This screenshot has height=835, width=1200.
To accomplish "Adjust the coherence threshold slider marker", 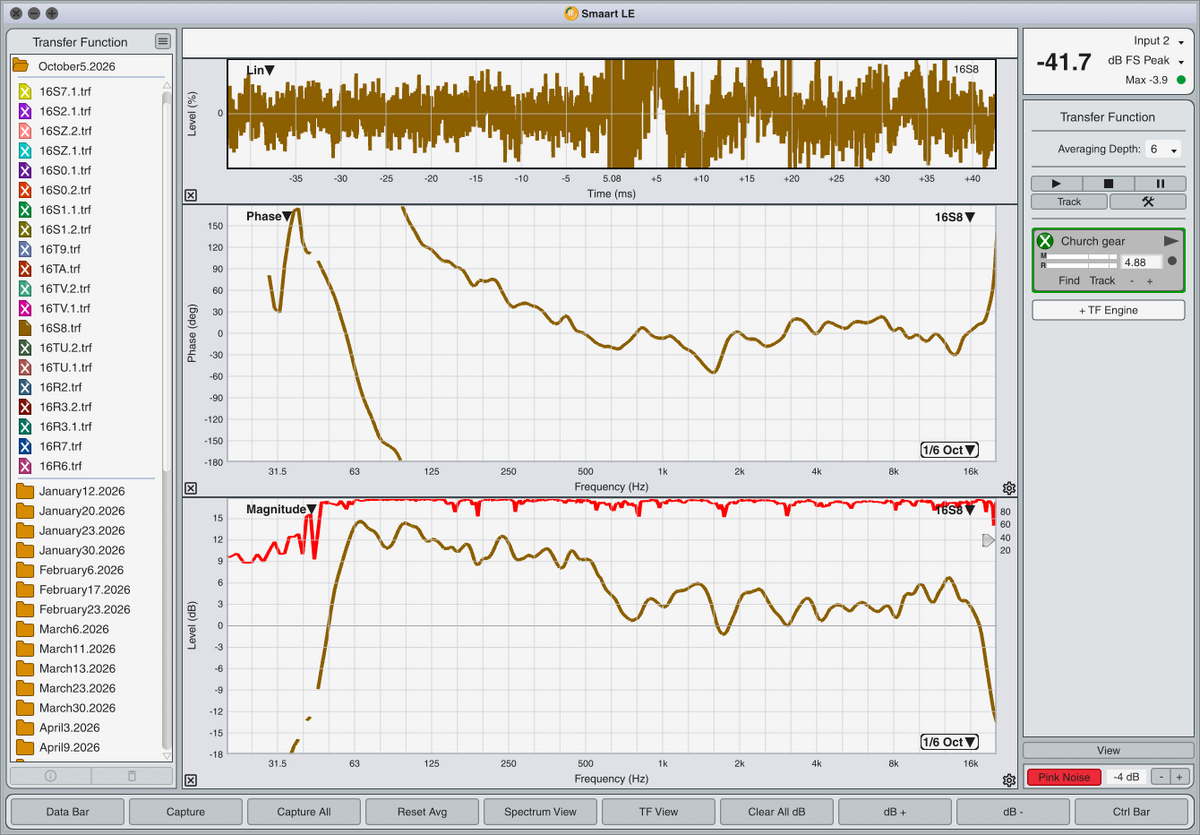I will pyautogui.click(x=989, y=540).
